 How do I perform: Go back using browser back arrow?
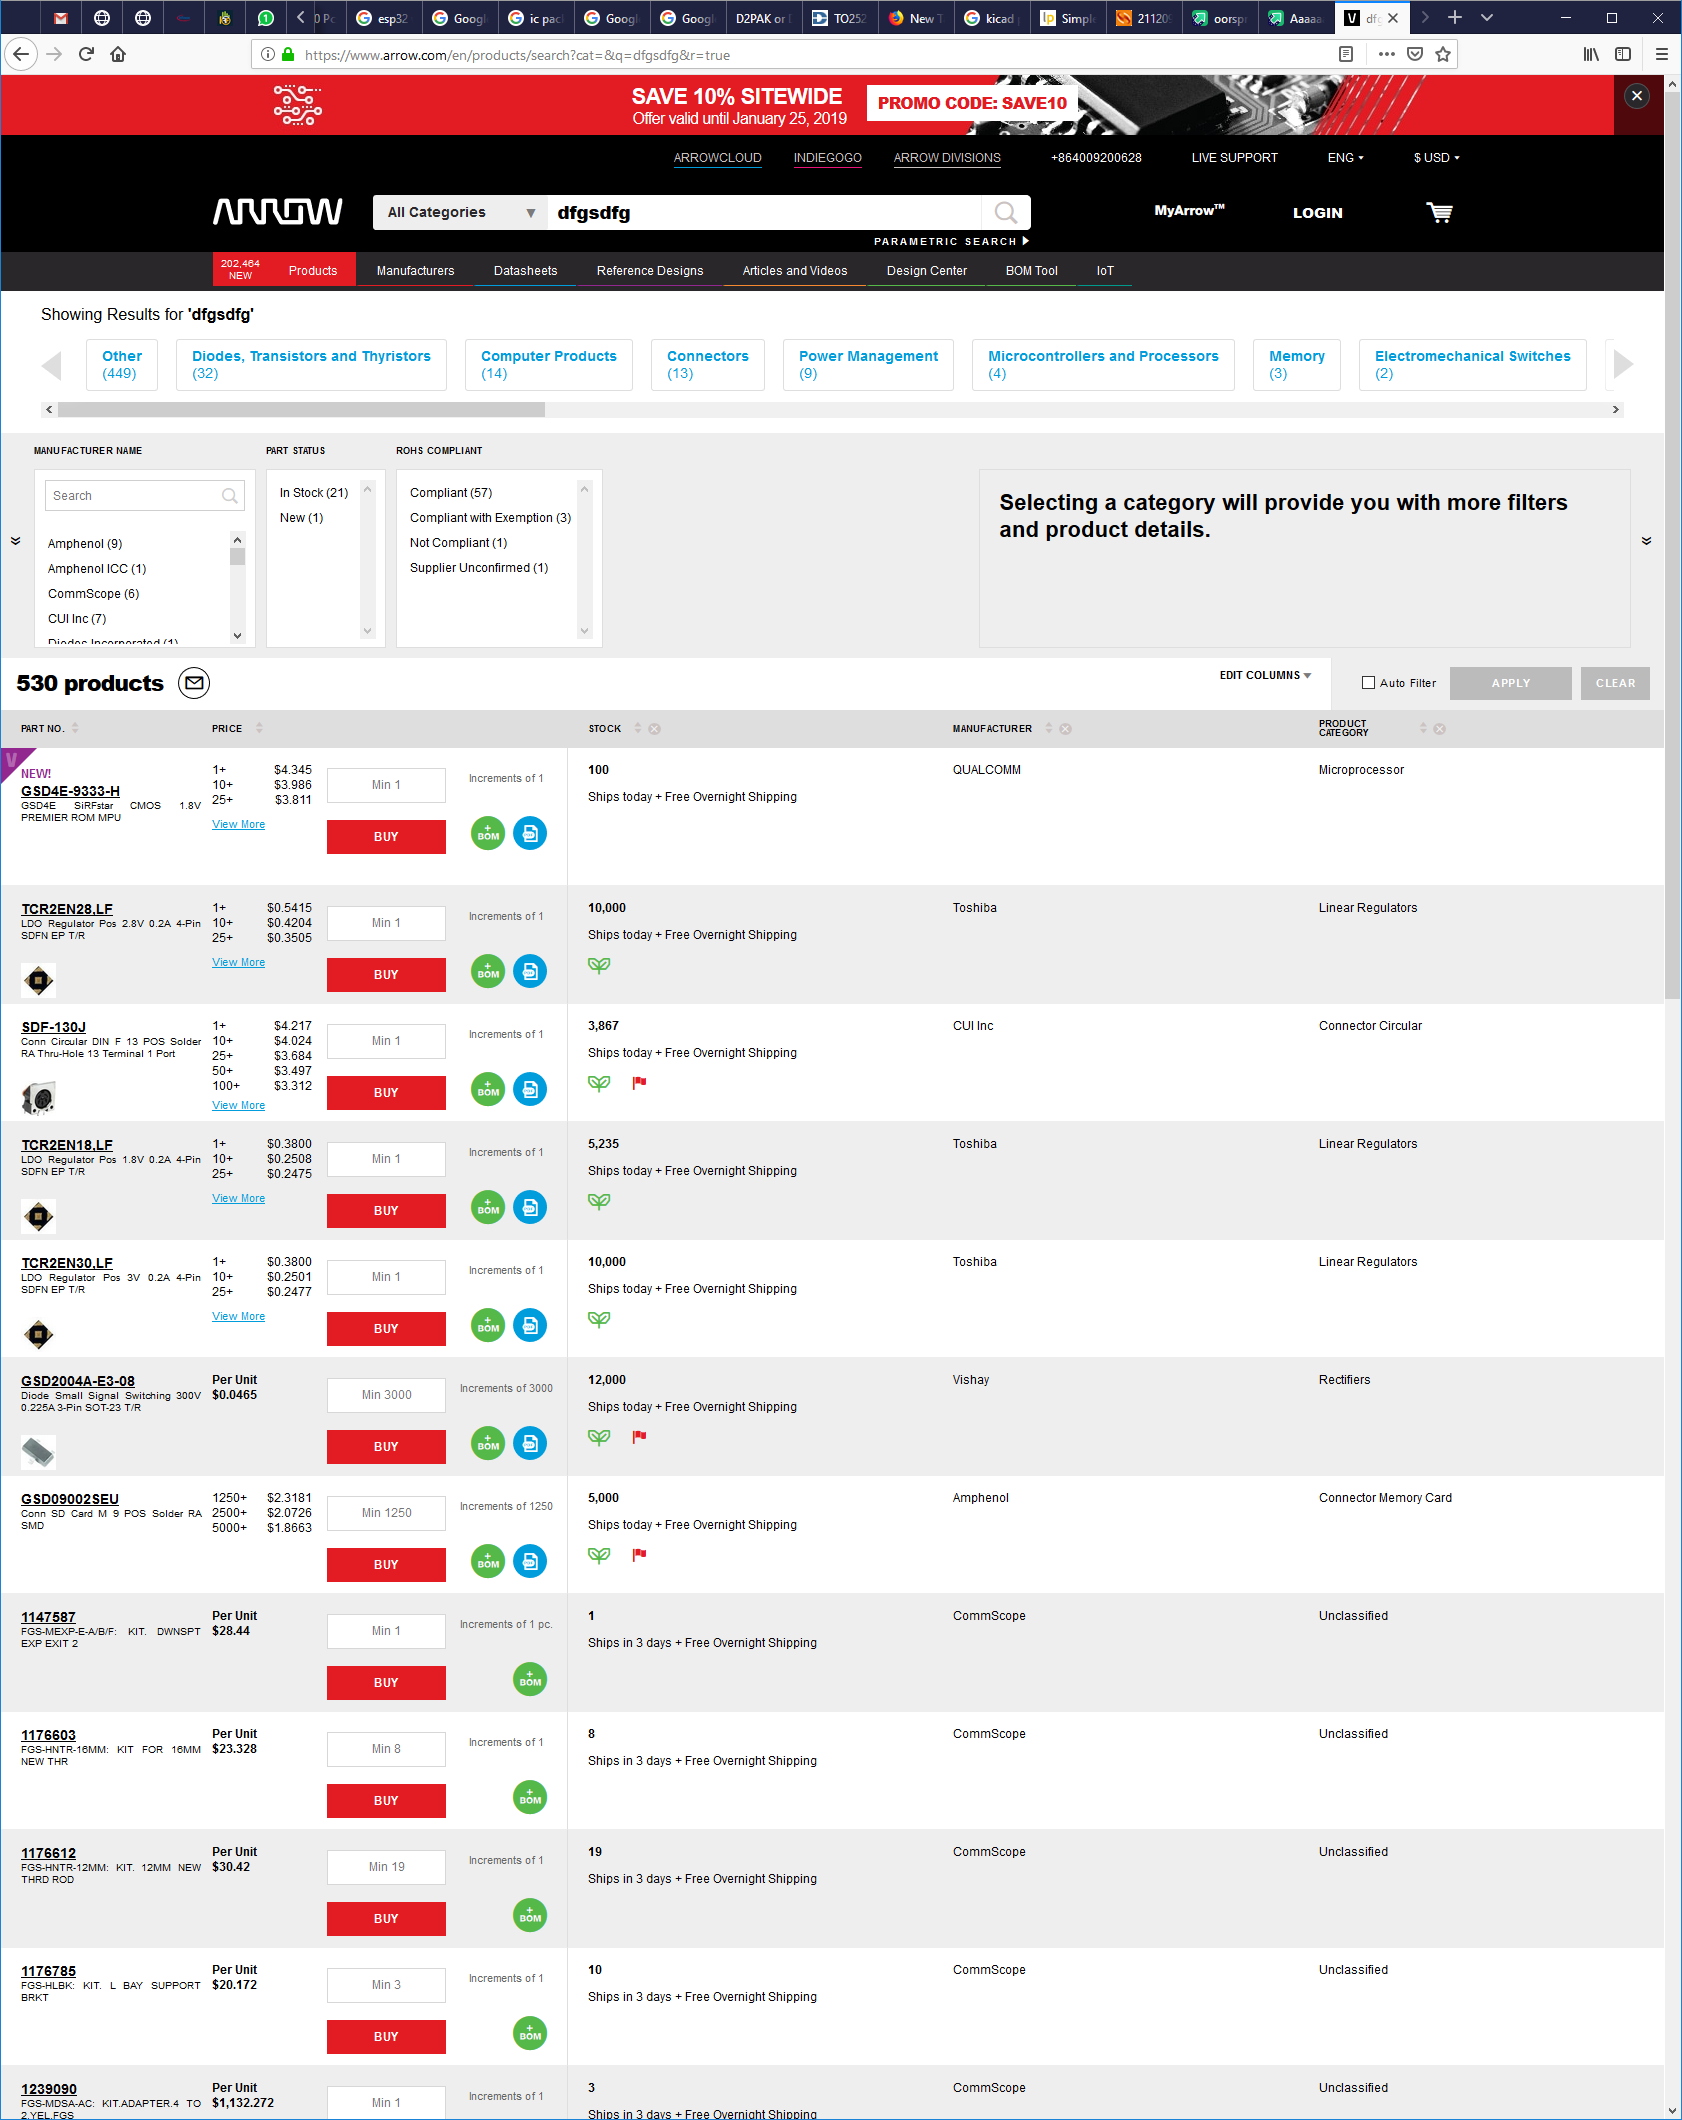pyautogui.click(x=22, y=54)
